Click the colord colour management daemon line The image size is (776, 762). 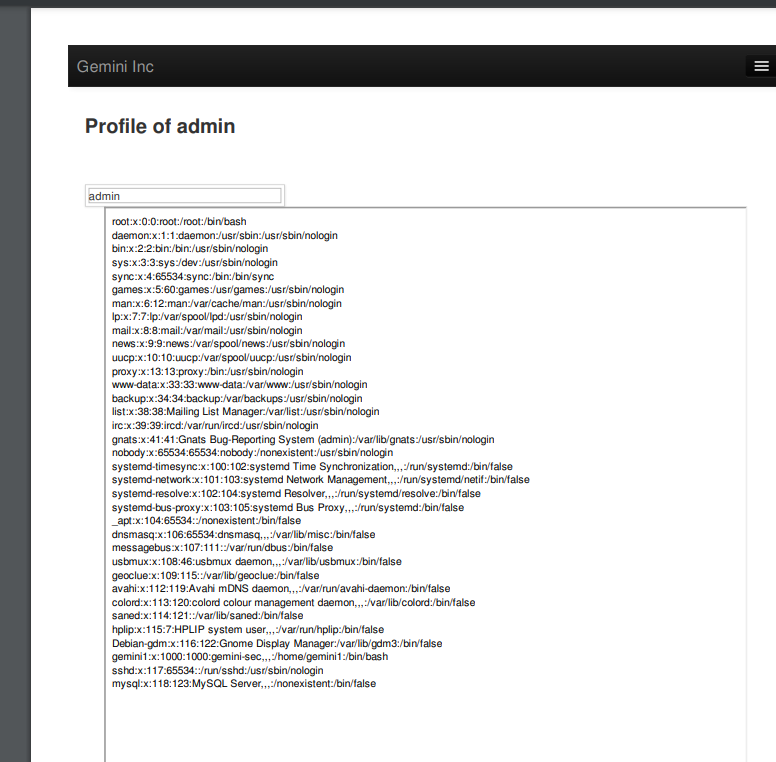point(293,603)
